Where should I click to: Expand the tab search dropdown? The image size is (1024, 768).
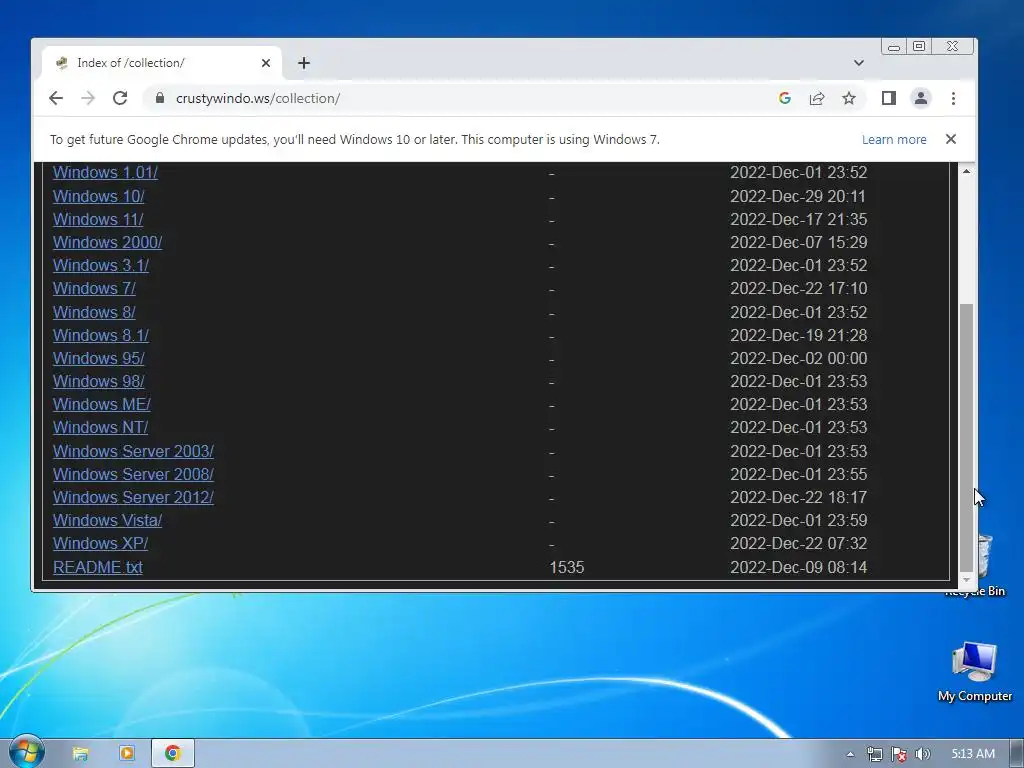tap(859, 63)
